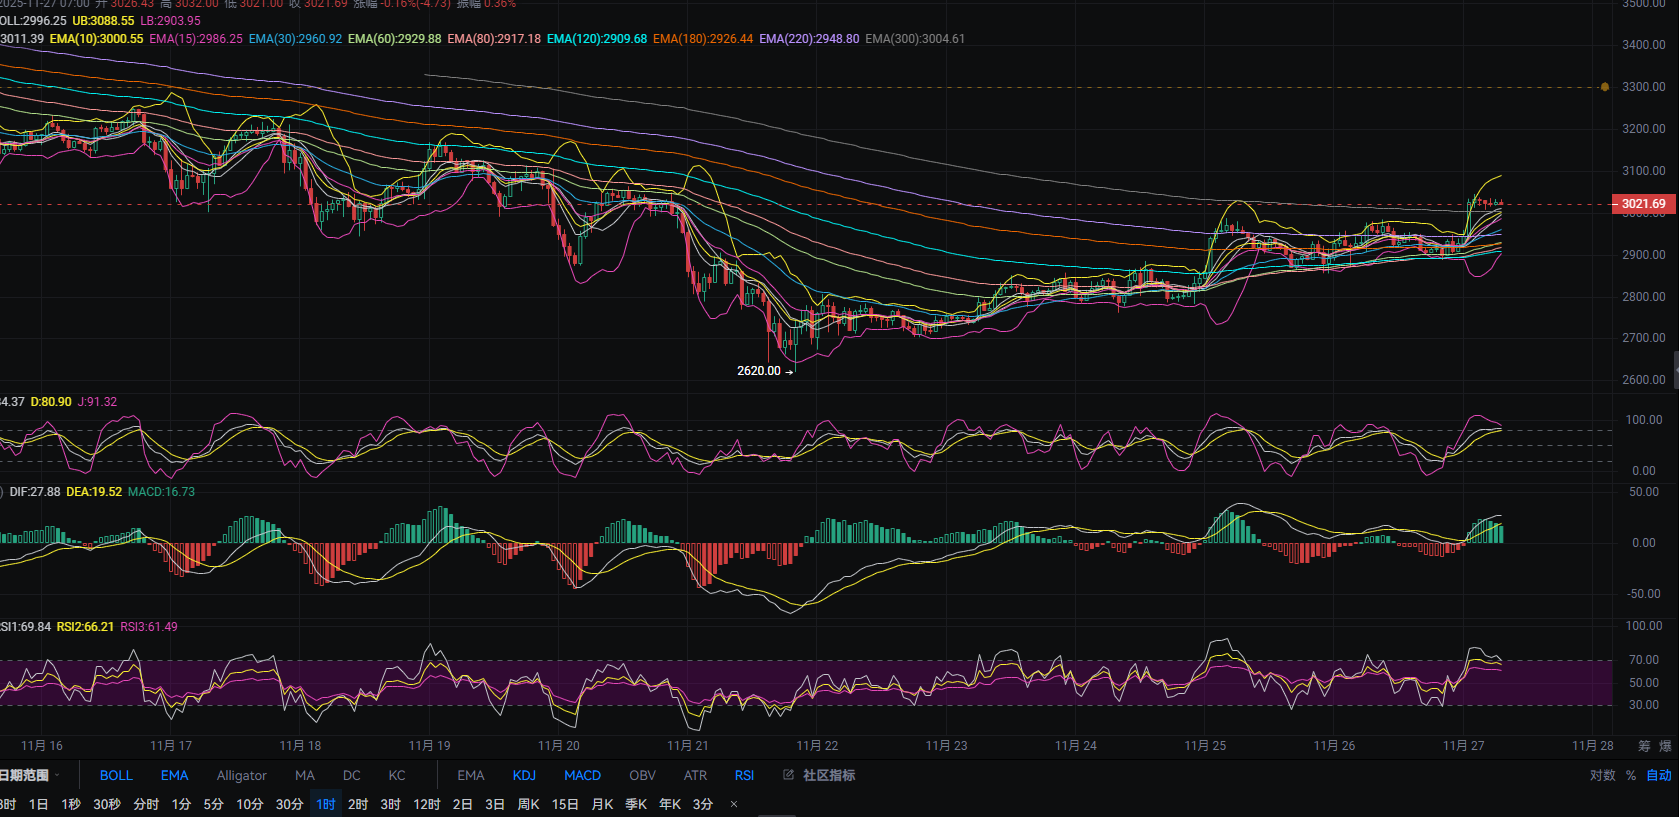Click the 自动 auto scale button
The height and width of the screenshot is (817, 1679).
[1659, 775]
